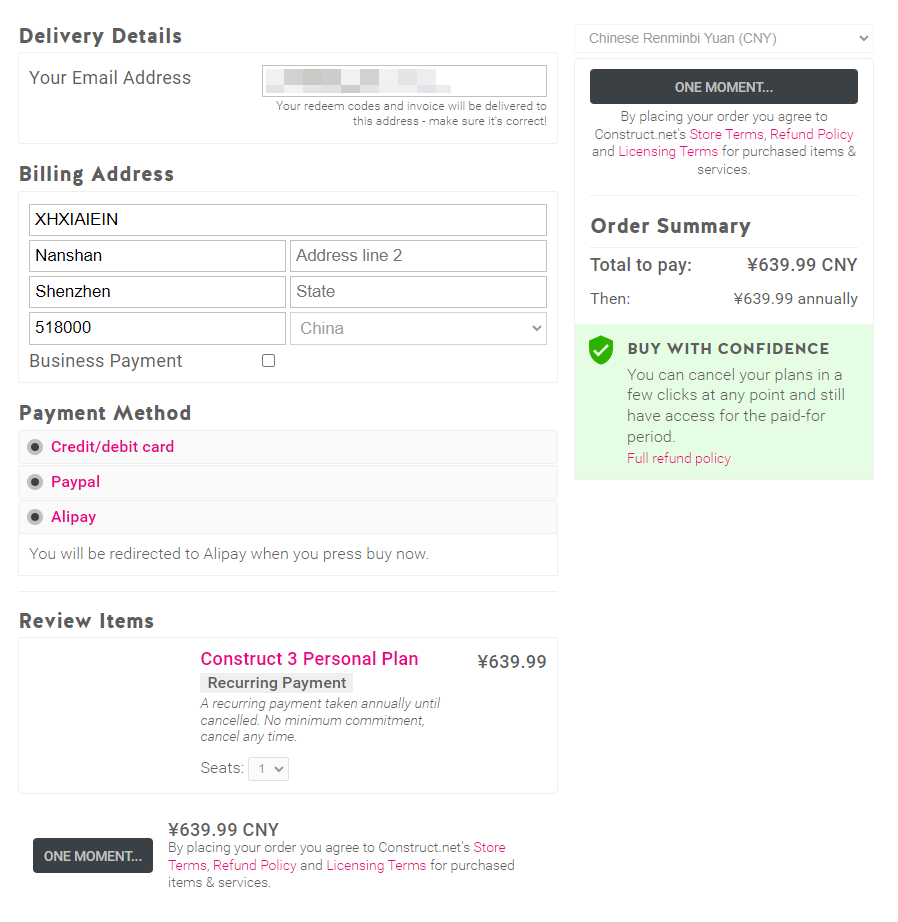
Task: Open the currency dropdown showing Chinese Renminbi Yuan
Action: pyautogui.click(x=723, y=38)
